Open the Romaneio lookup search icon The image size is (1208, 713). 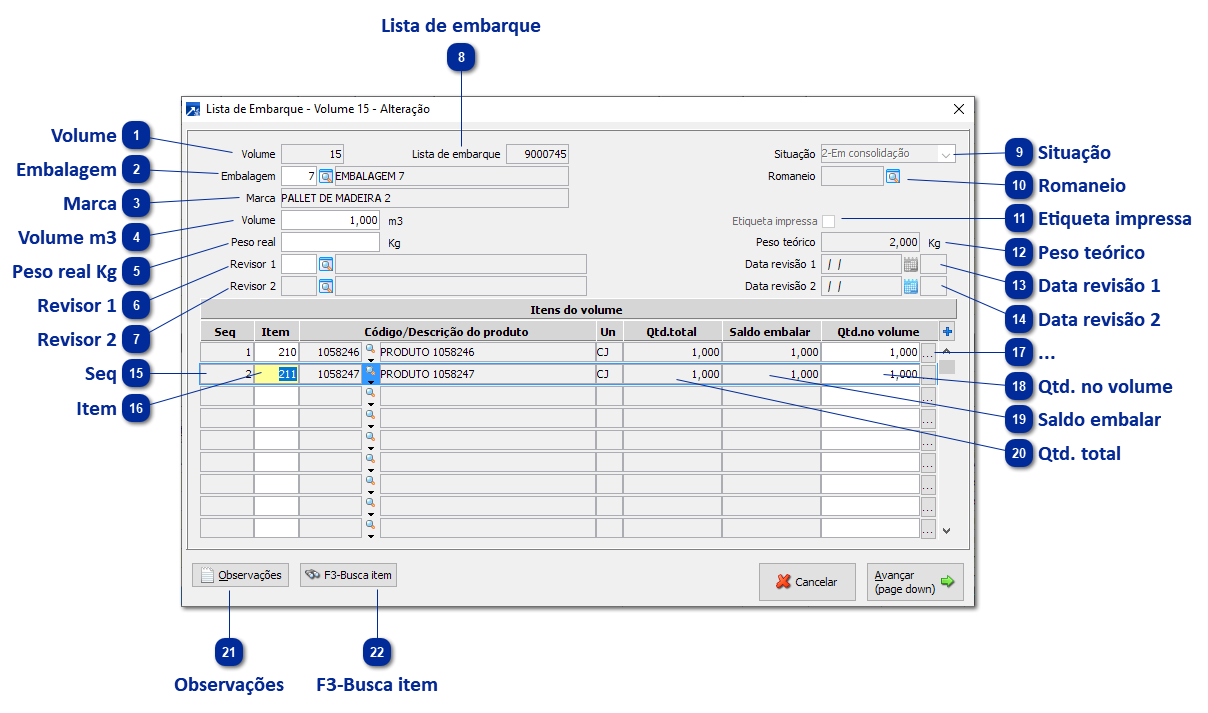(893, 176)
